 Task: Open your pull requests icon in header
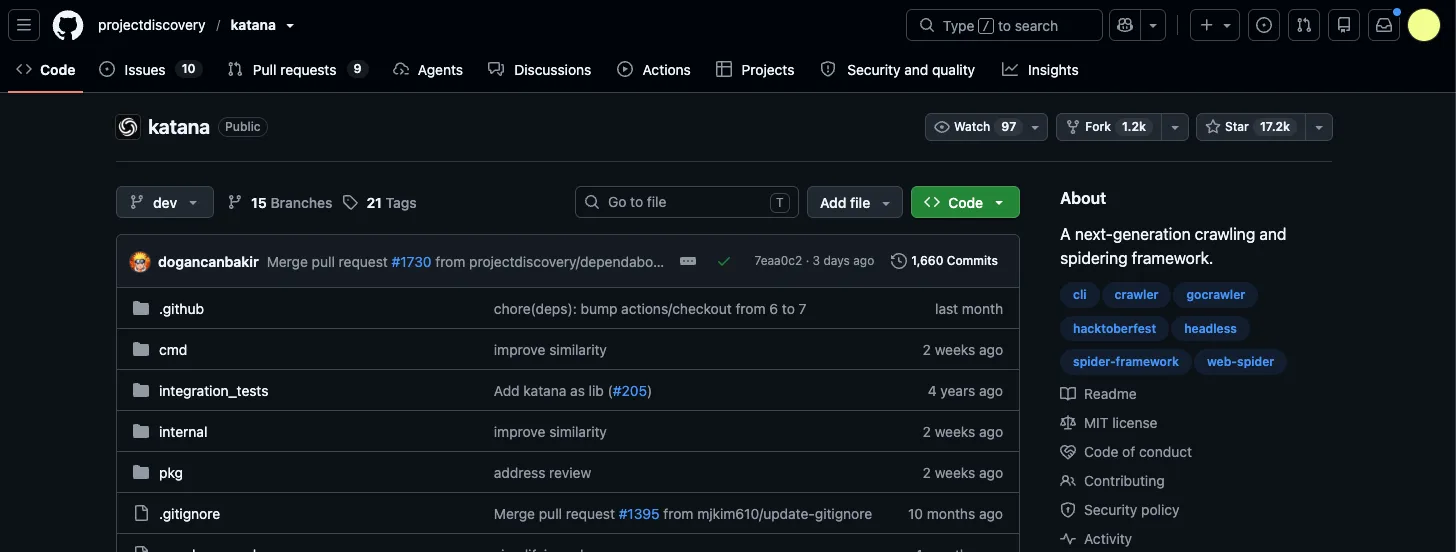pos(1304,25)
